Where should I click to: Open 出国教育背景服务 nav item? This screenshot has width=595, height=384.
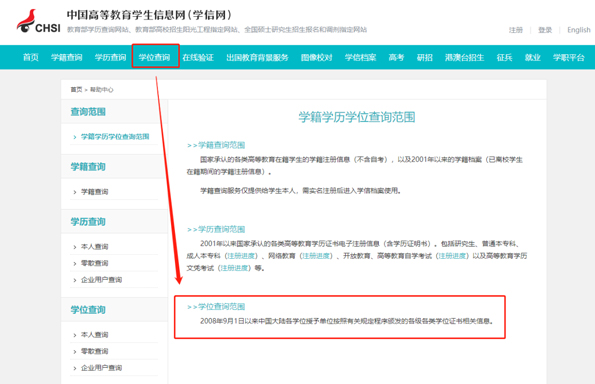[x=257, y=57]
